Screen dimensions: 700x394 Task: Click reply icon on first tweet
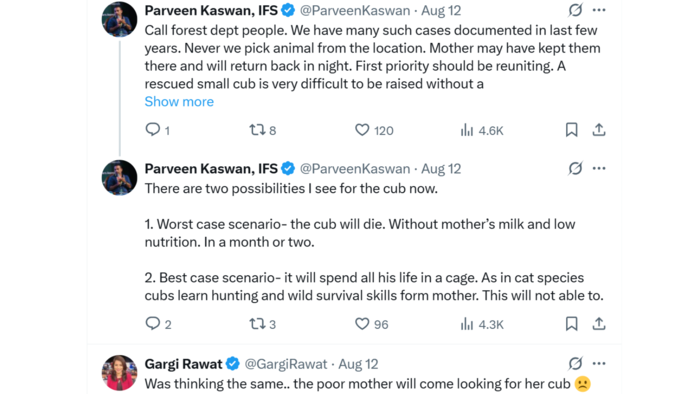(153, 130)
